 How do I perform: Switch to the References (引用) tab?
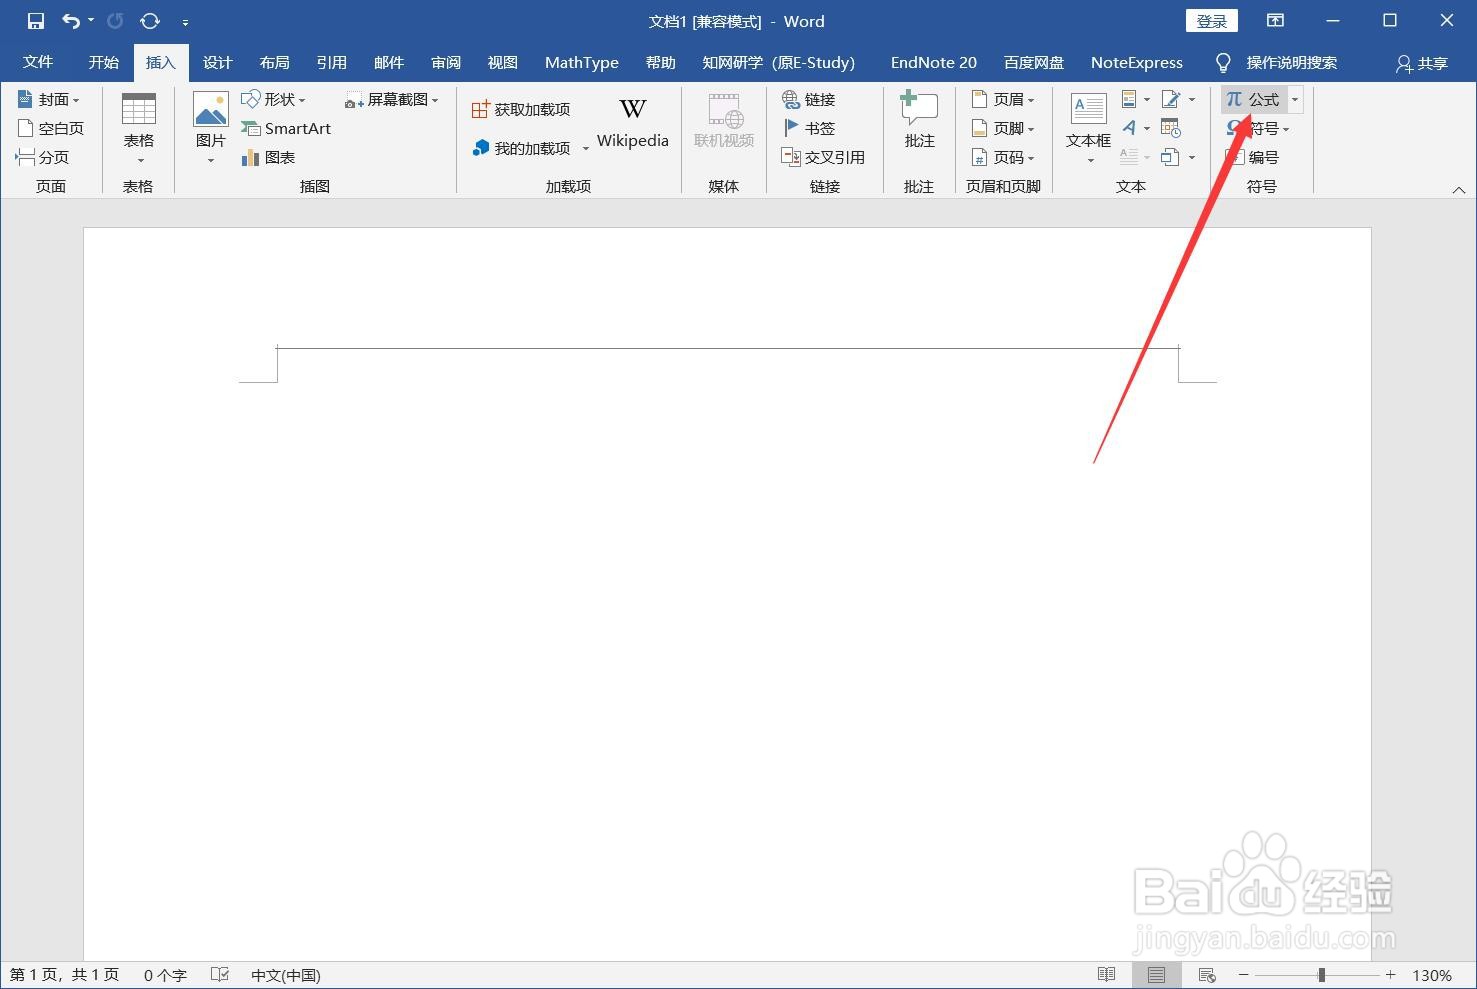coord(331,62)
